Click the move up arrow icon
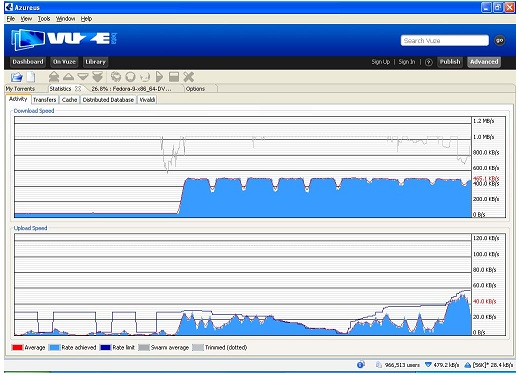 [x=68, y=77]
